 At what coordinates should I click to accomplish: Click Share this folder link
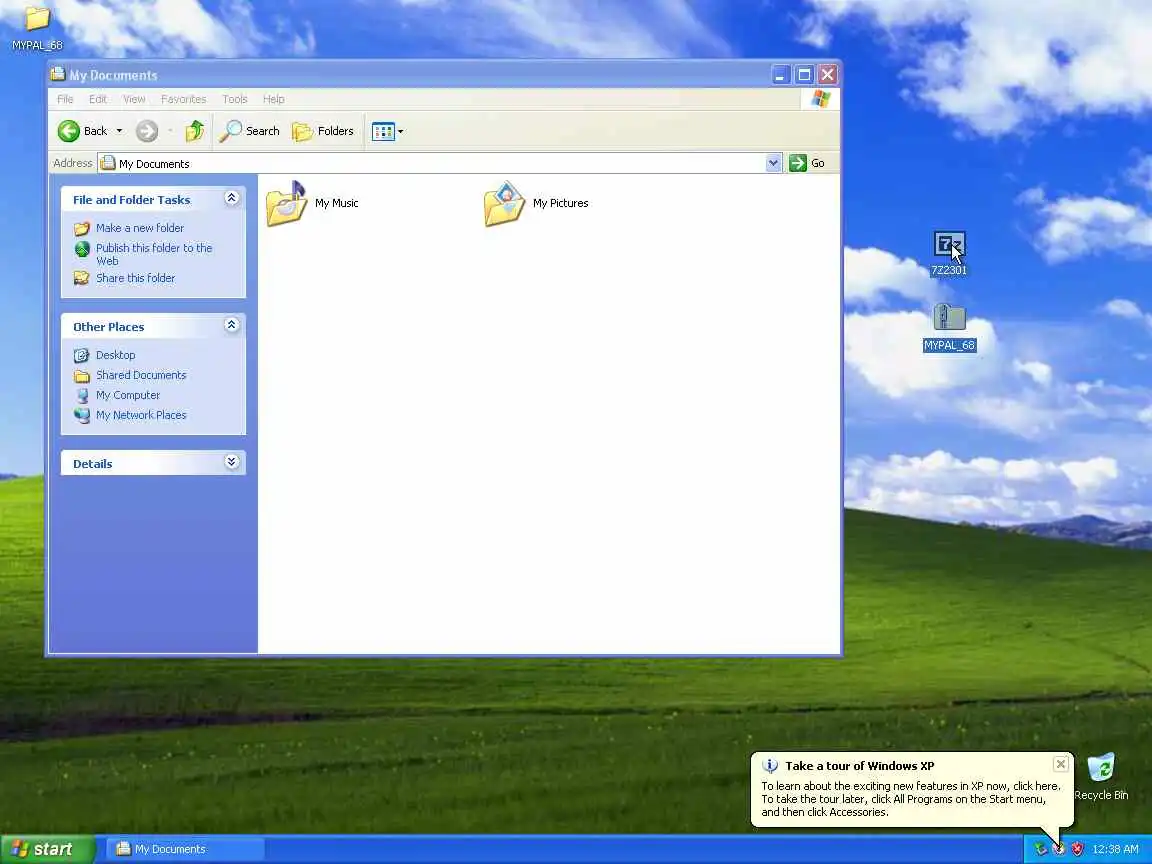tap(135, 278)
